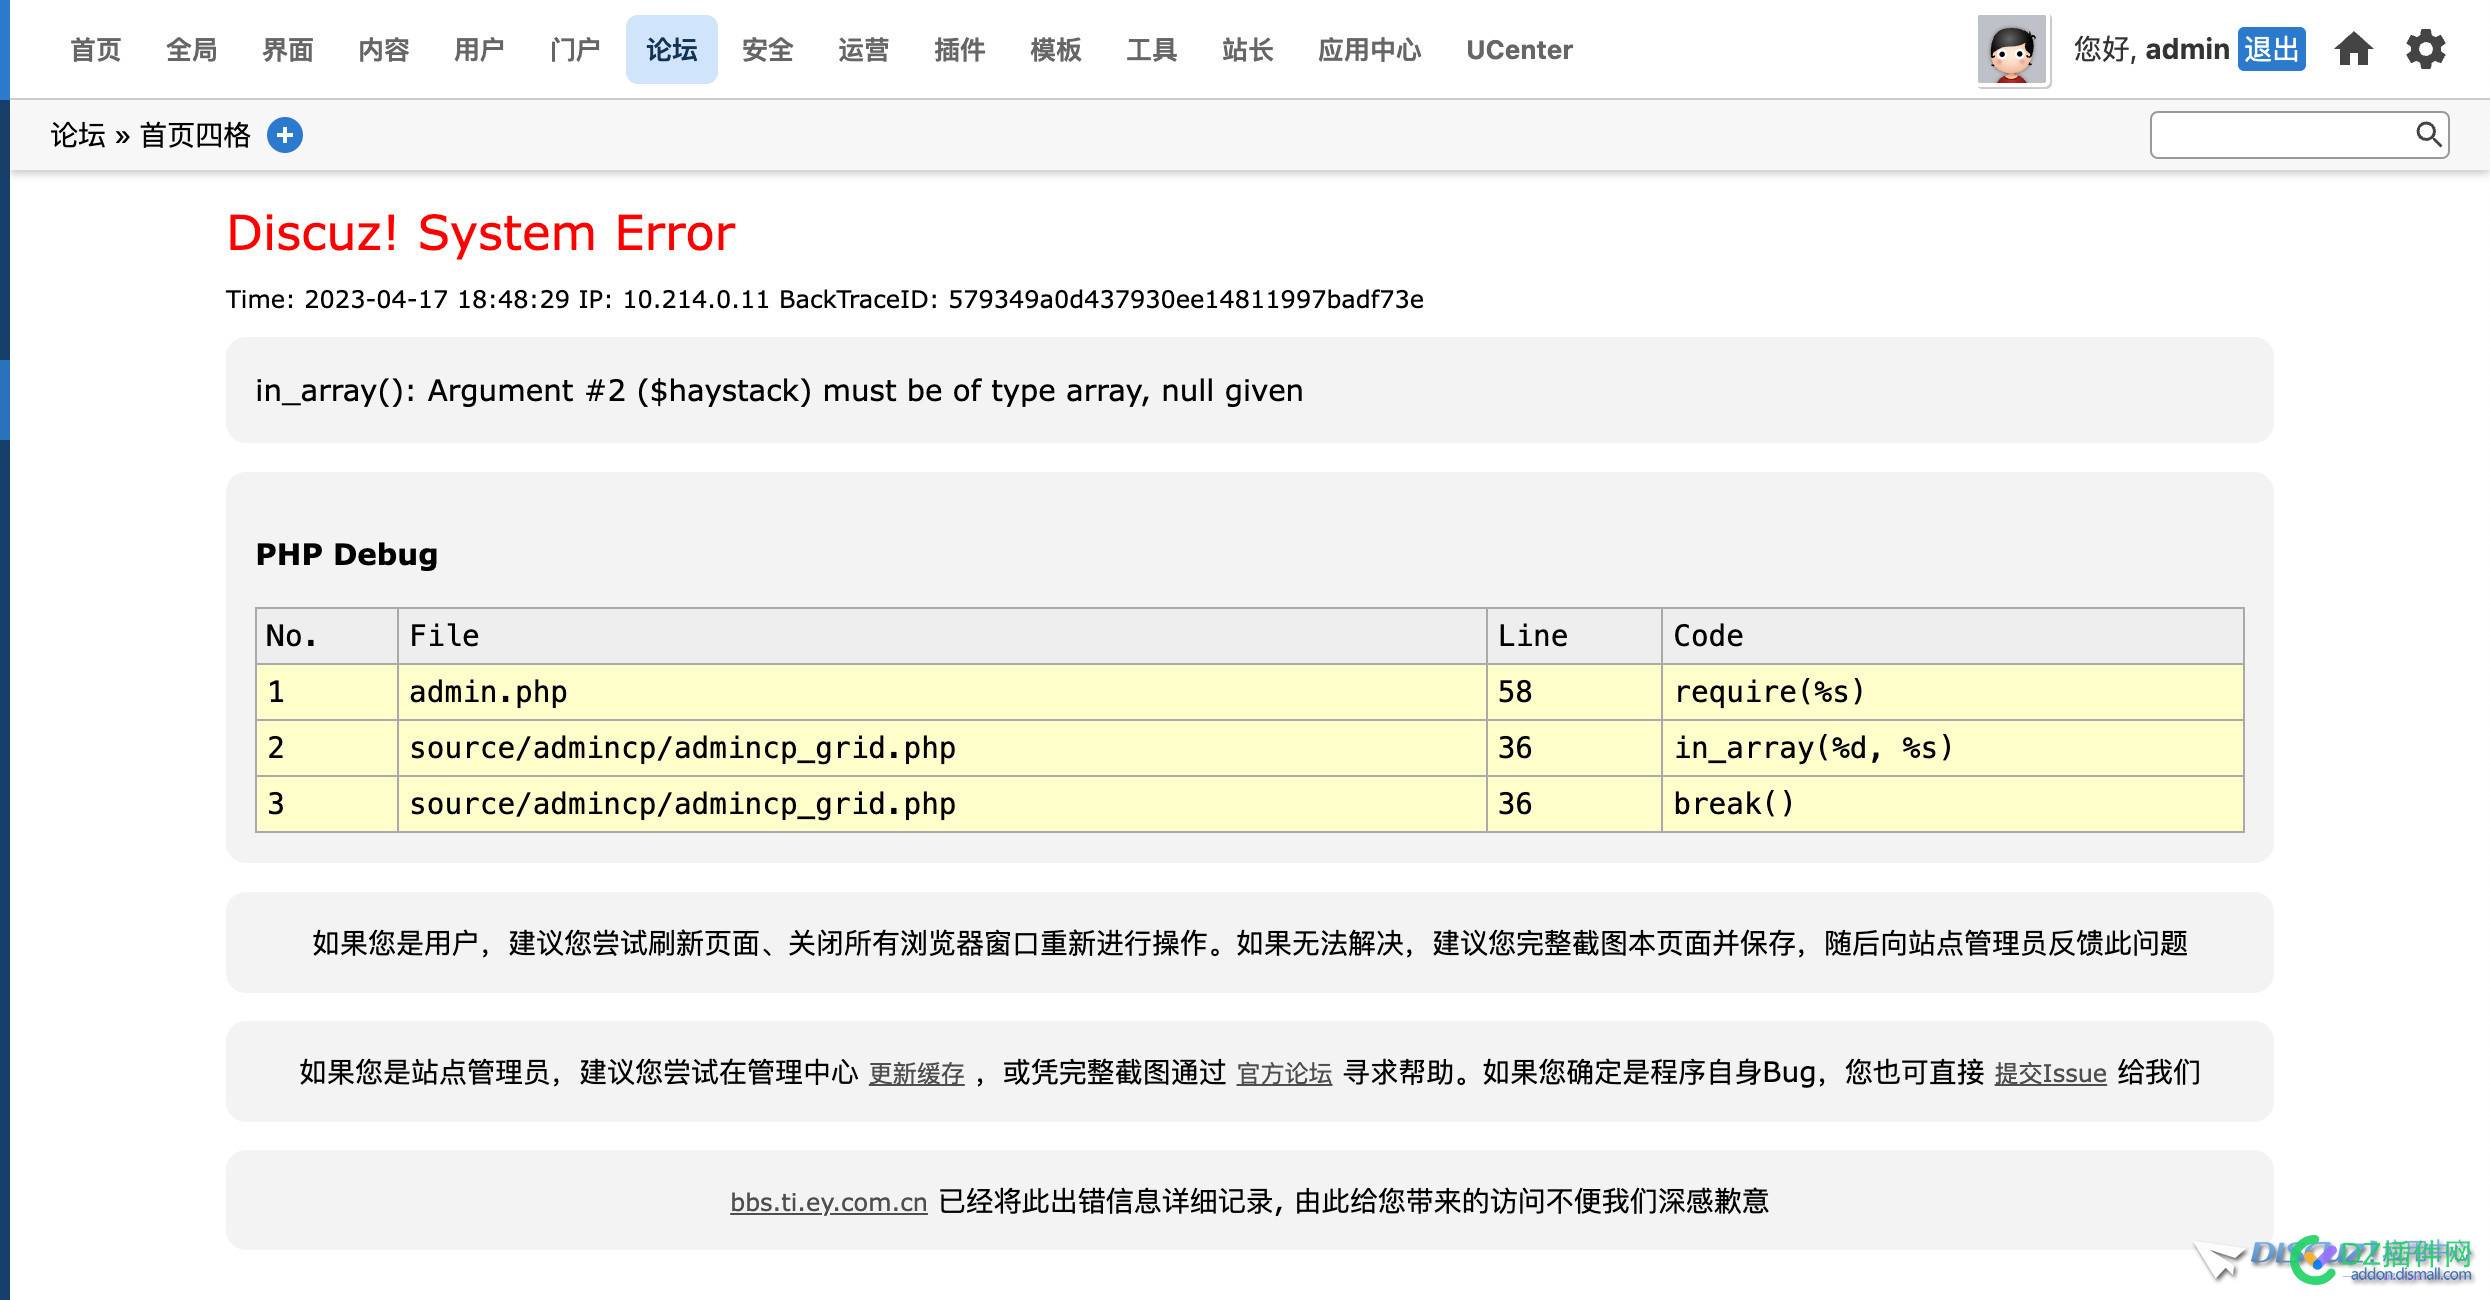Viewport: 2490px width, 1300px height.
Task: Follow the 官方论坛 link
Action: 1284,1073
